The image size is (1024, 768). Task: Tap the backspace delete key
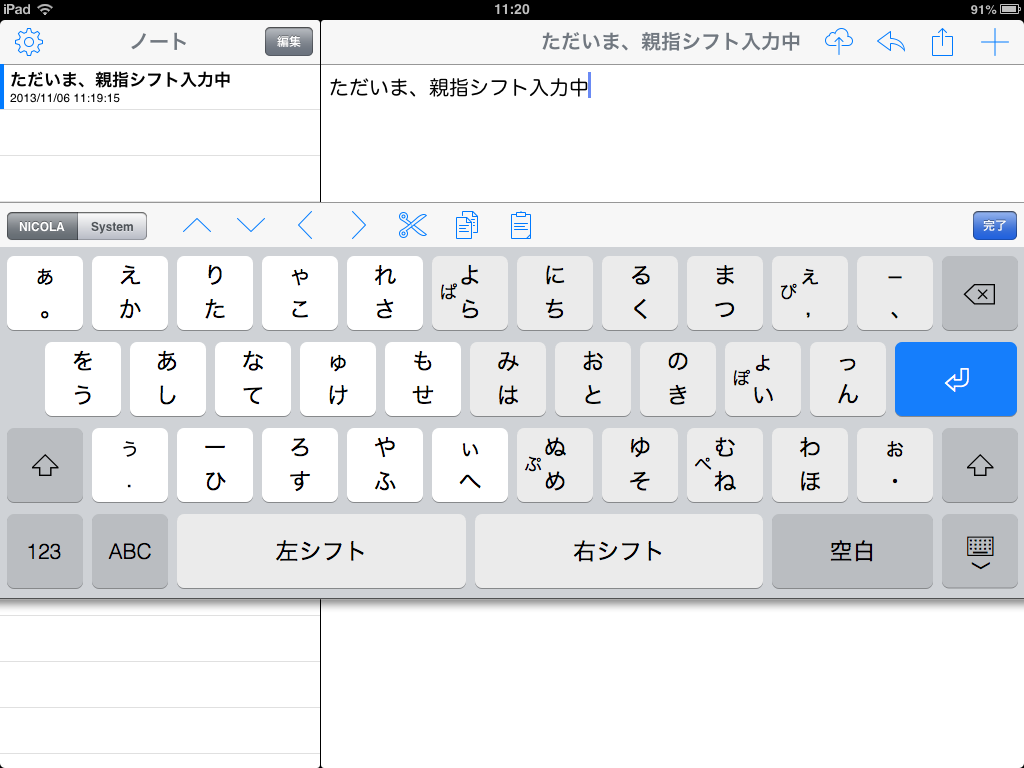980,293
